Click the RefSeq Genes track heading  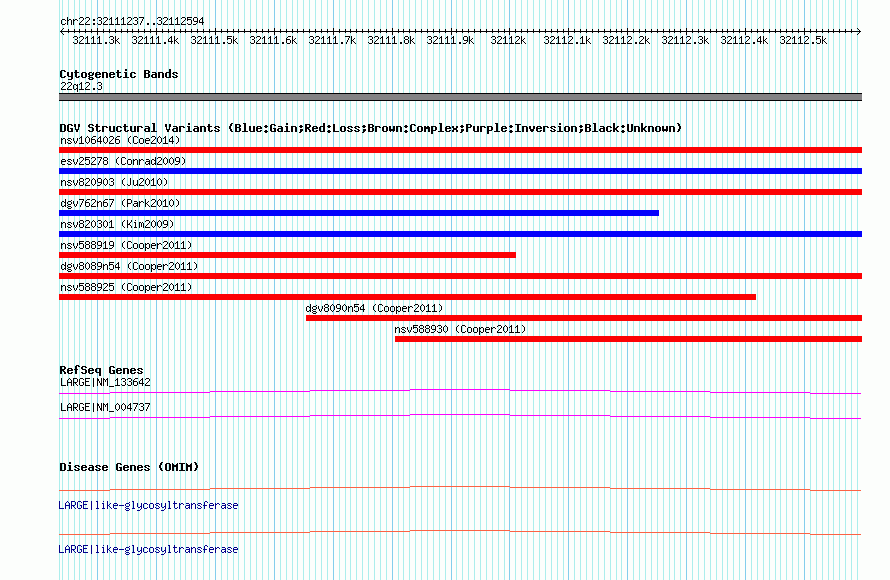point(102,370)
